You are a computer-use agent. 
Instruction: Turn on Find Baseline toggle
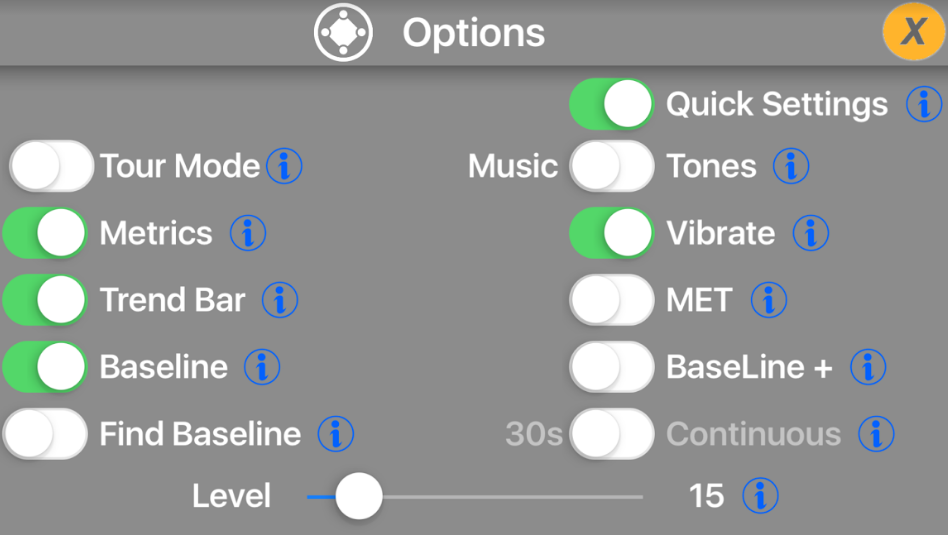[x=45, y=434]
